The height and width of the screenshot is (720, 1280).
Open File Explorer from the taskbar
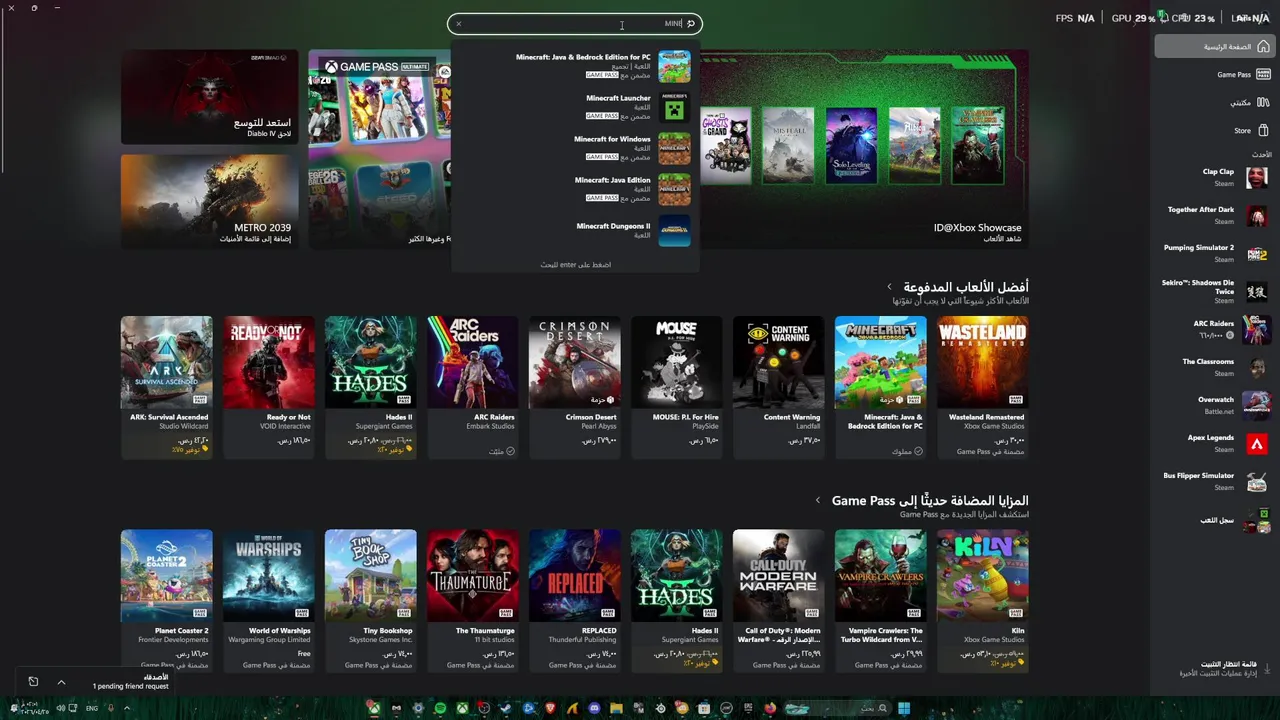click(x=616, y=709)
